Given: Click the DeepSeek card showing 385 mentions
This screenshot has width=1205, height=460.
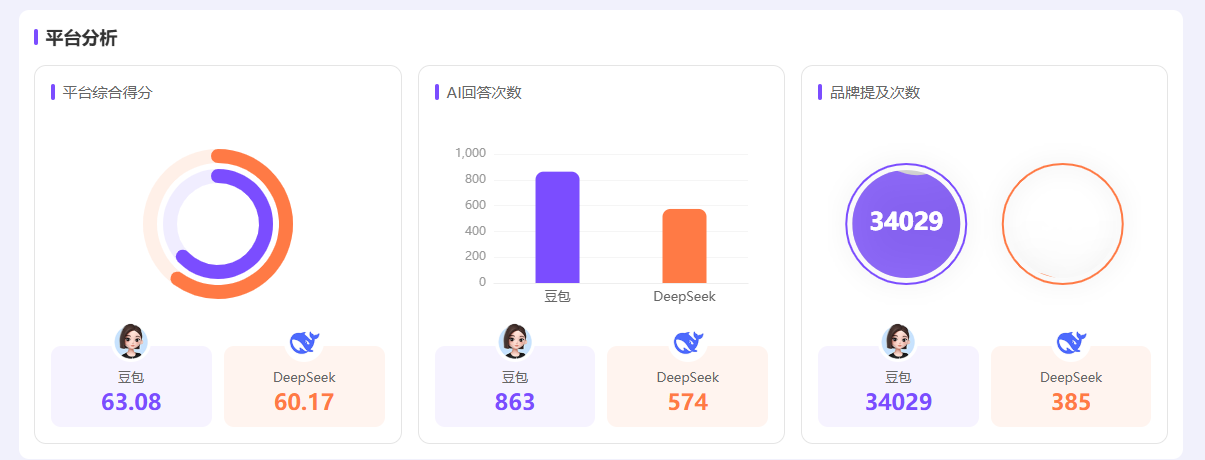Looking at the screenshot, I should click(1071, 386).
